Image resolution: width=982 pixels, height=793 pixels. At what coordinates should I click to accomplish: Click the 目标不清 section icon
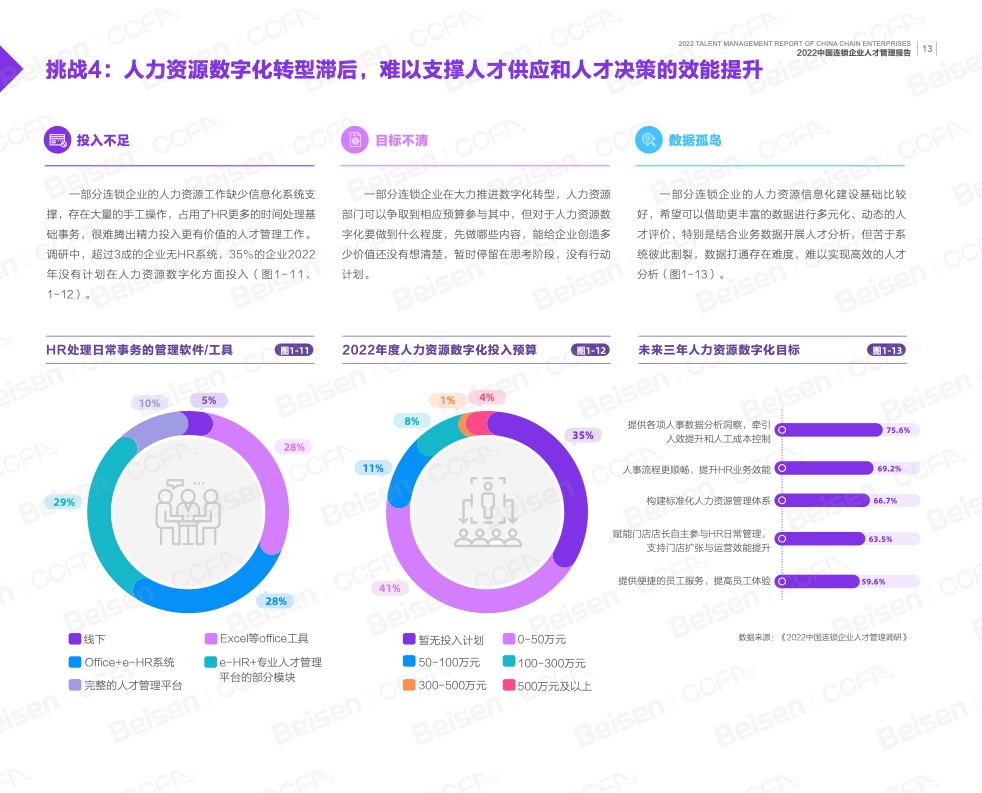tap(355, 140)
